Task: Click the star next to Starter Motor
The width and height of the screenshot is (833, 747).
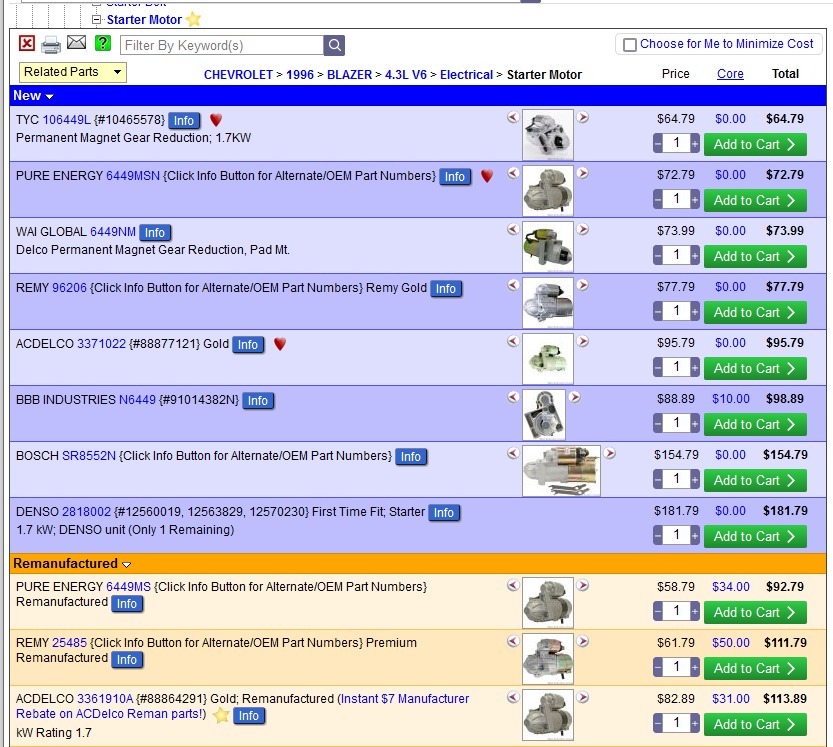Action: tap(193, 19)
